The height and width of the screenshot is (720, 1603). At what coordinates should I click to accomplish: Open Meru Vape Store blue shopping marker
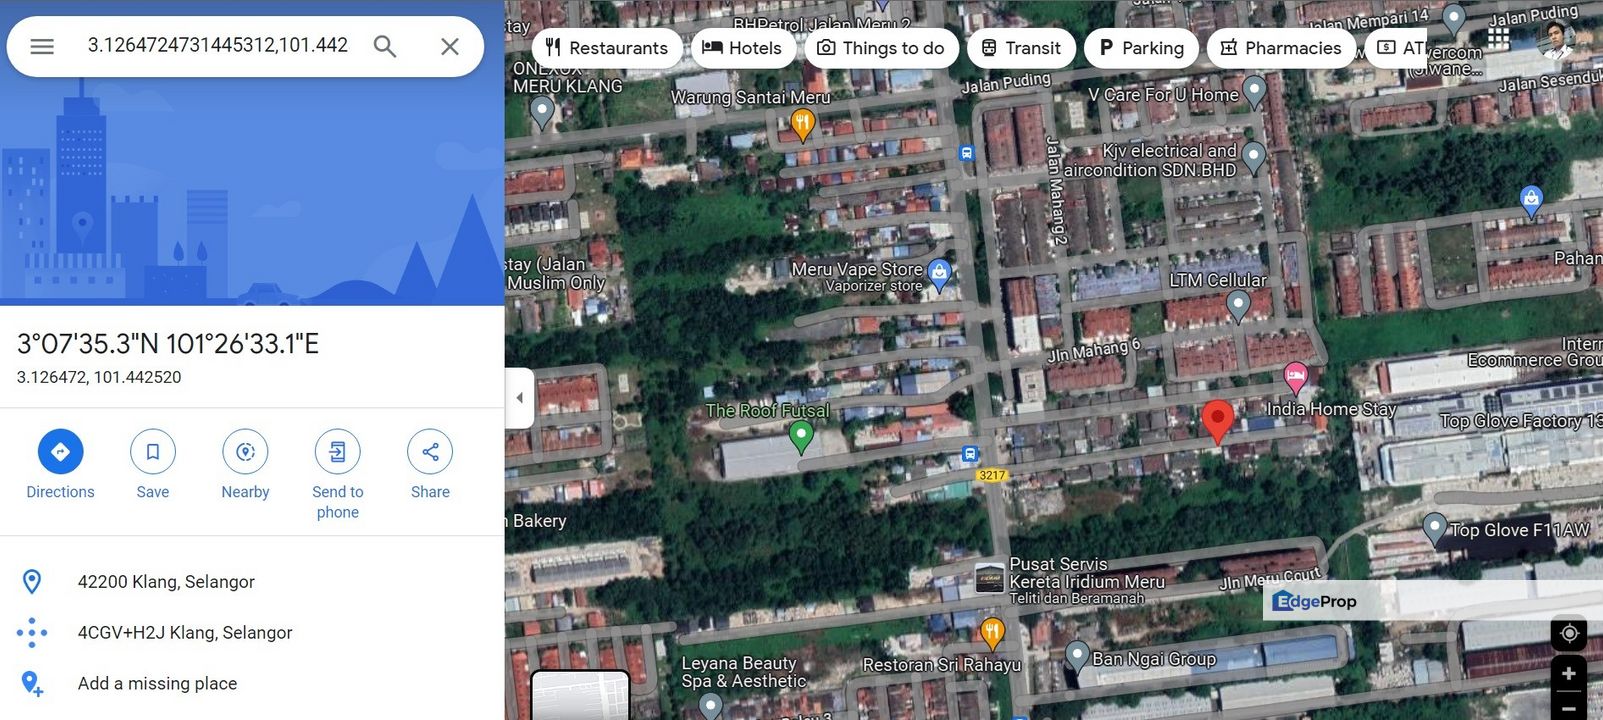[938, 273]
